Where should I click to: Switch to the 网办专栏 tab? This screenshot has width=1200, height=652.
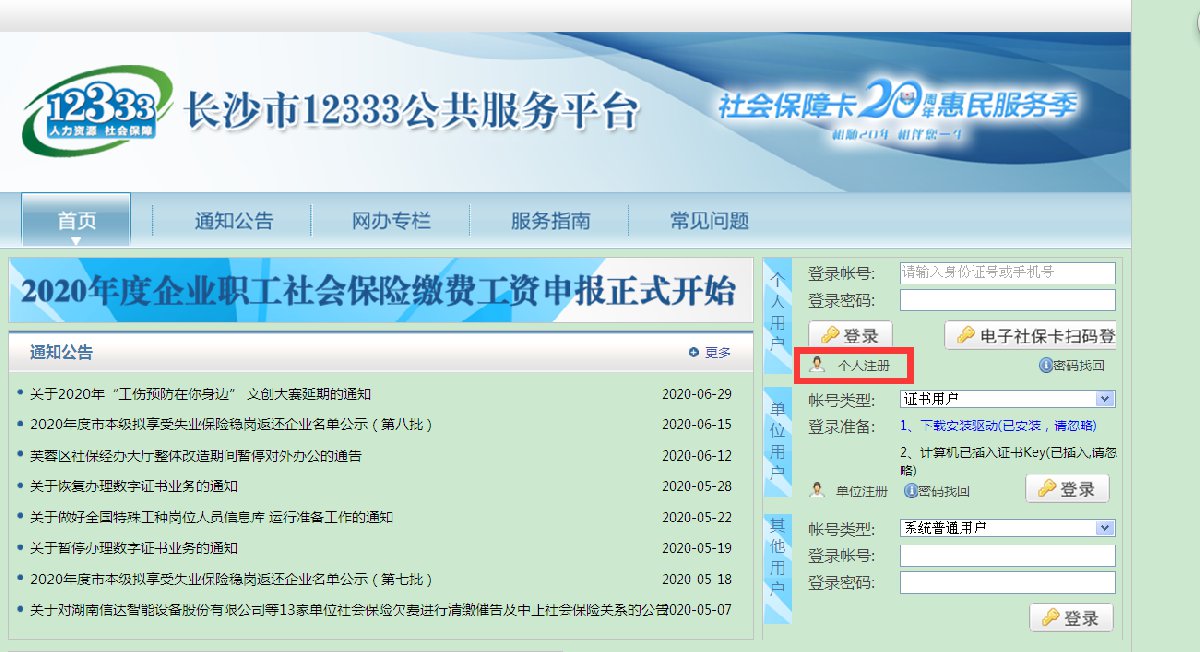coord(391,221)
